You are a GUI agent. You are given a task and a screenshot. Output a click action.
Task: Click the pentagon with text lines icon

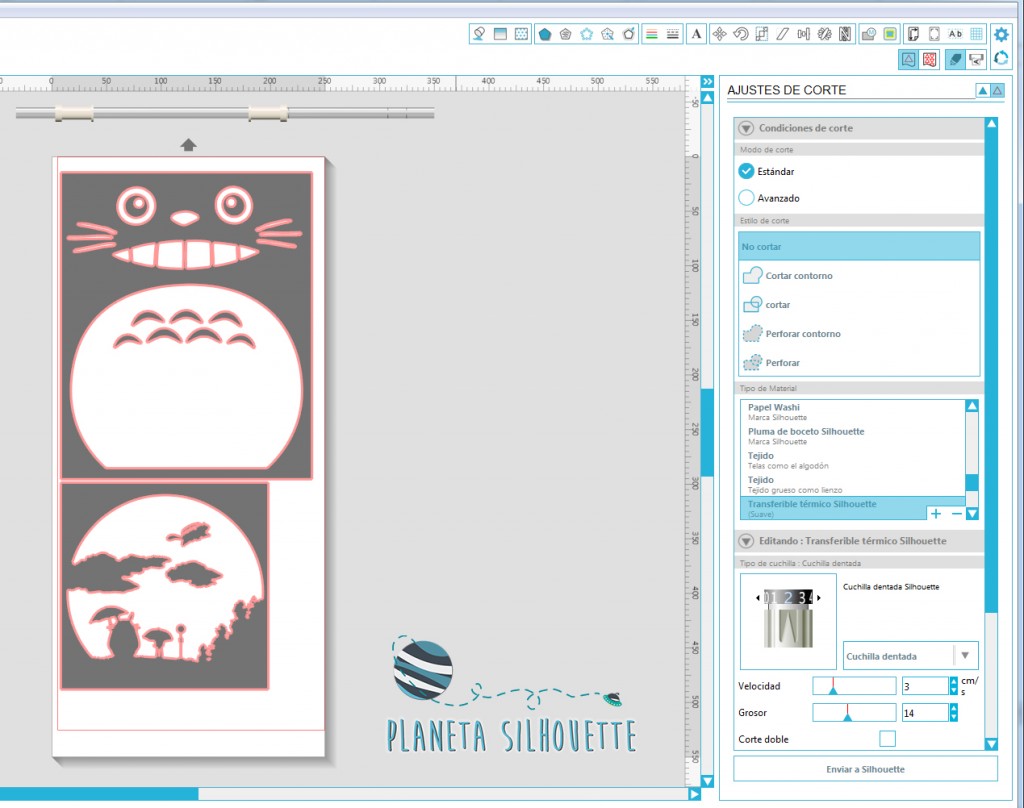click(566, 34)
